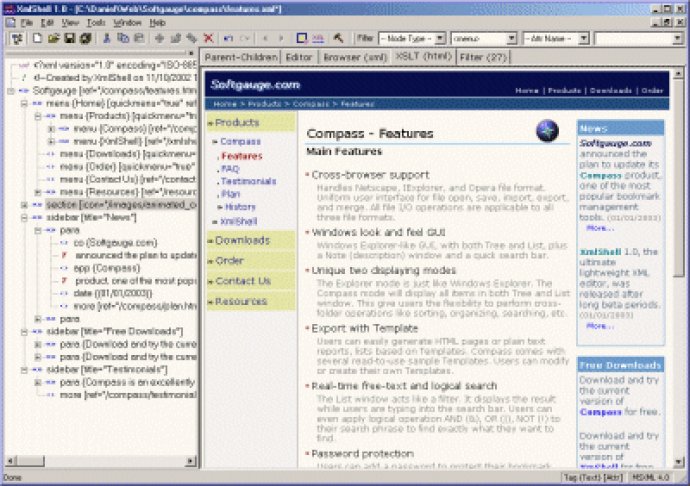Image resolution: width=690 pixels, height=486 pixels.
Task: Paste using the toolbar paste icon
Action: tap(139, 39)
